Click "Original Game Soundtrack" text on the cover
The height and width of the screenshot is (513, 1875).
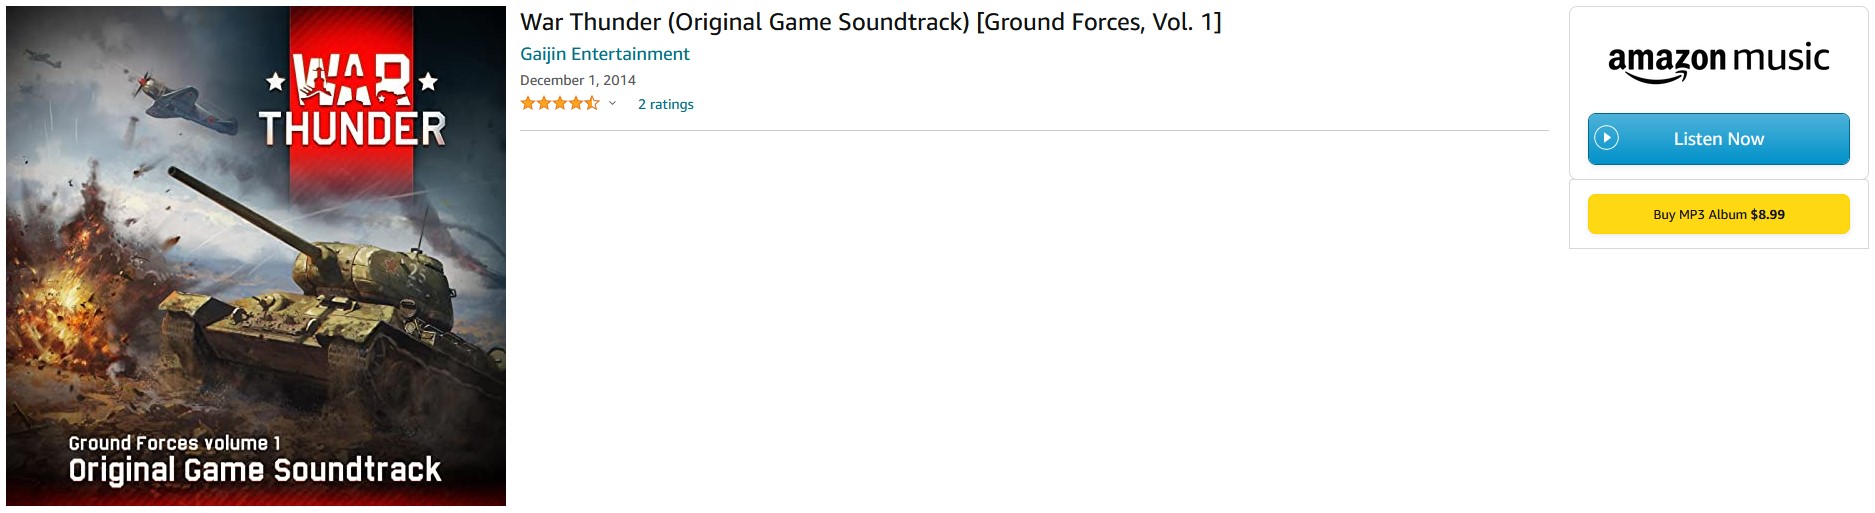[x=254, y=470]
